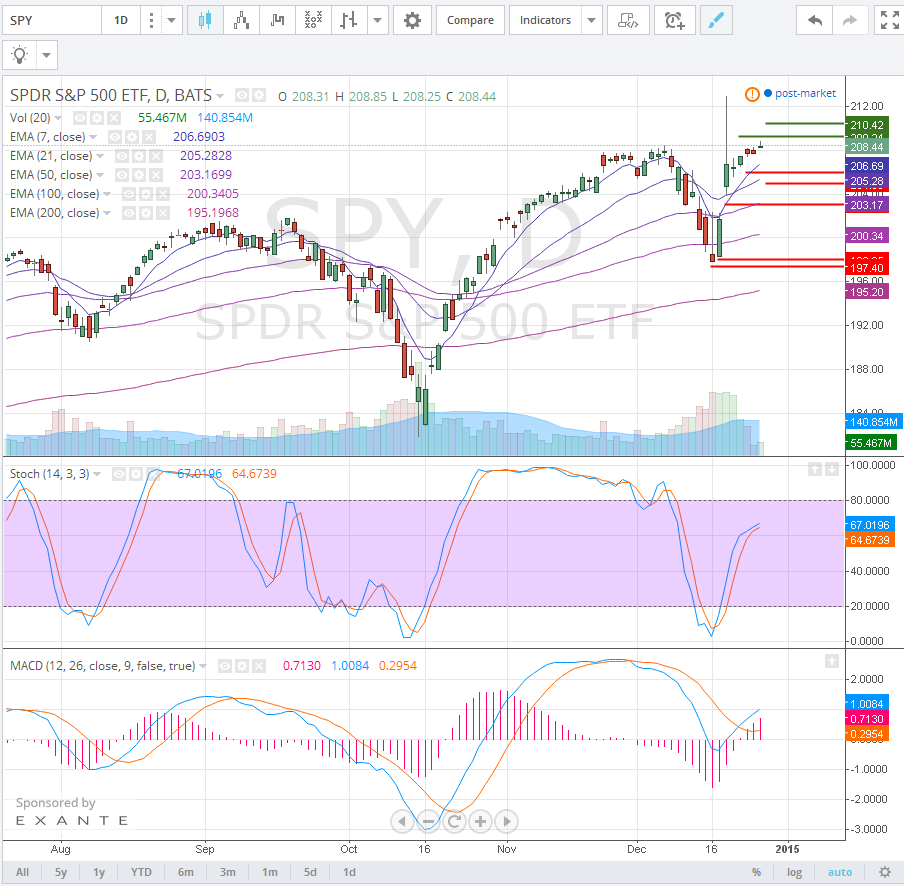Move the Stoch pane up
Viewport: 904px width, 886px height.
click(x=814, y=469)
